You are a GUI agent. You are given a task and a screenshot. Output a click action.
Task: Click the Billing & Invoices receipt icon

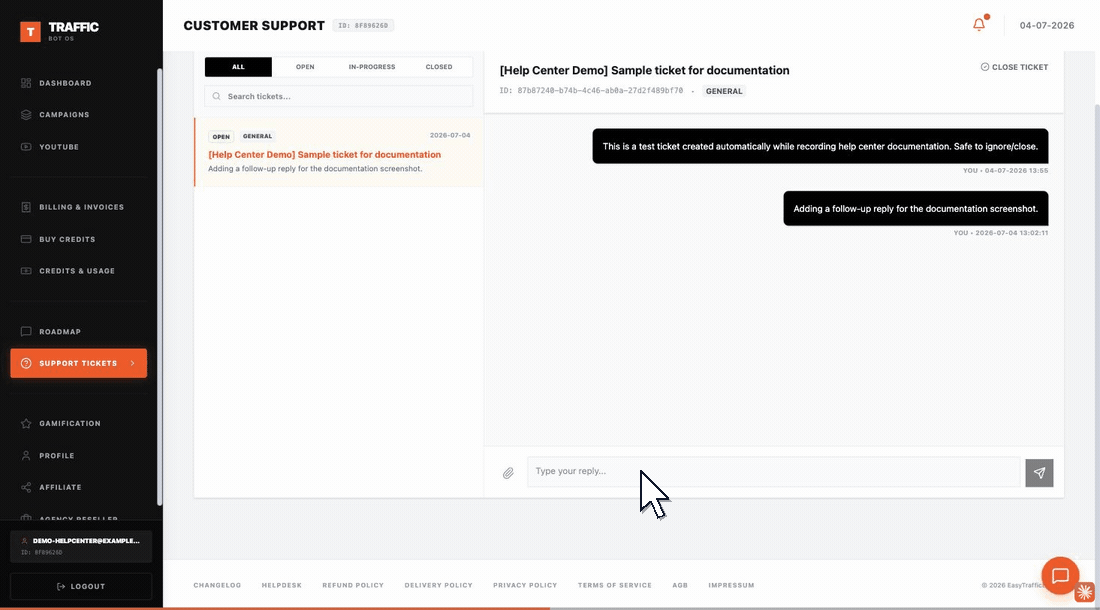[x=26, y=207]
